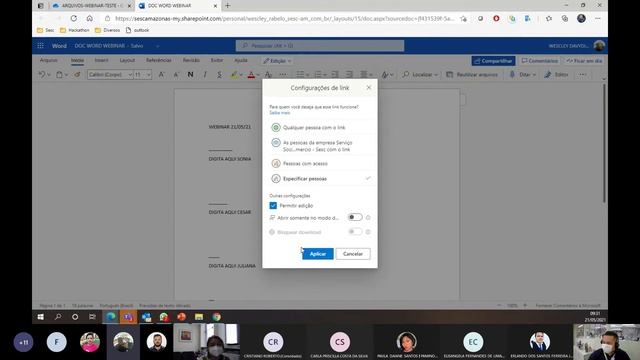The image size is (640, 360).
Task: Click the clear formatting icon
Action: point(268,75)
